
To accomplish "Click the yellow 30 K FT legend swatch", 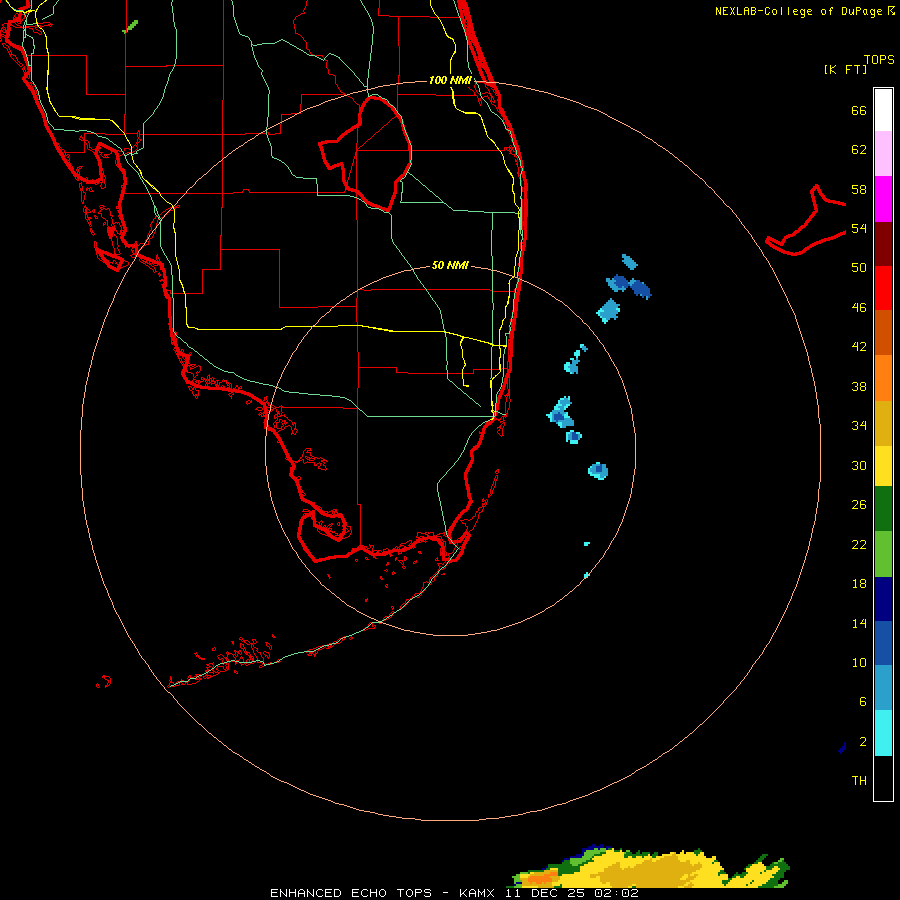I will point(883,465).
